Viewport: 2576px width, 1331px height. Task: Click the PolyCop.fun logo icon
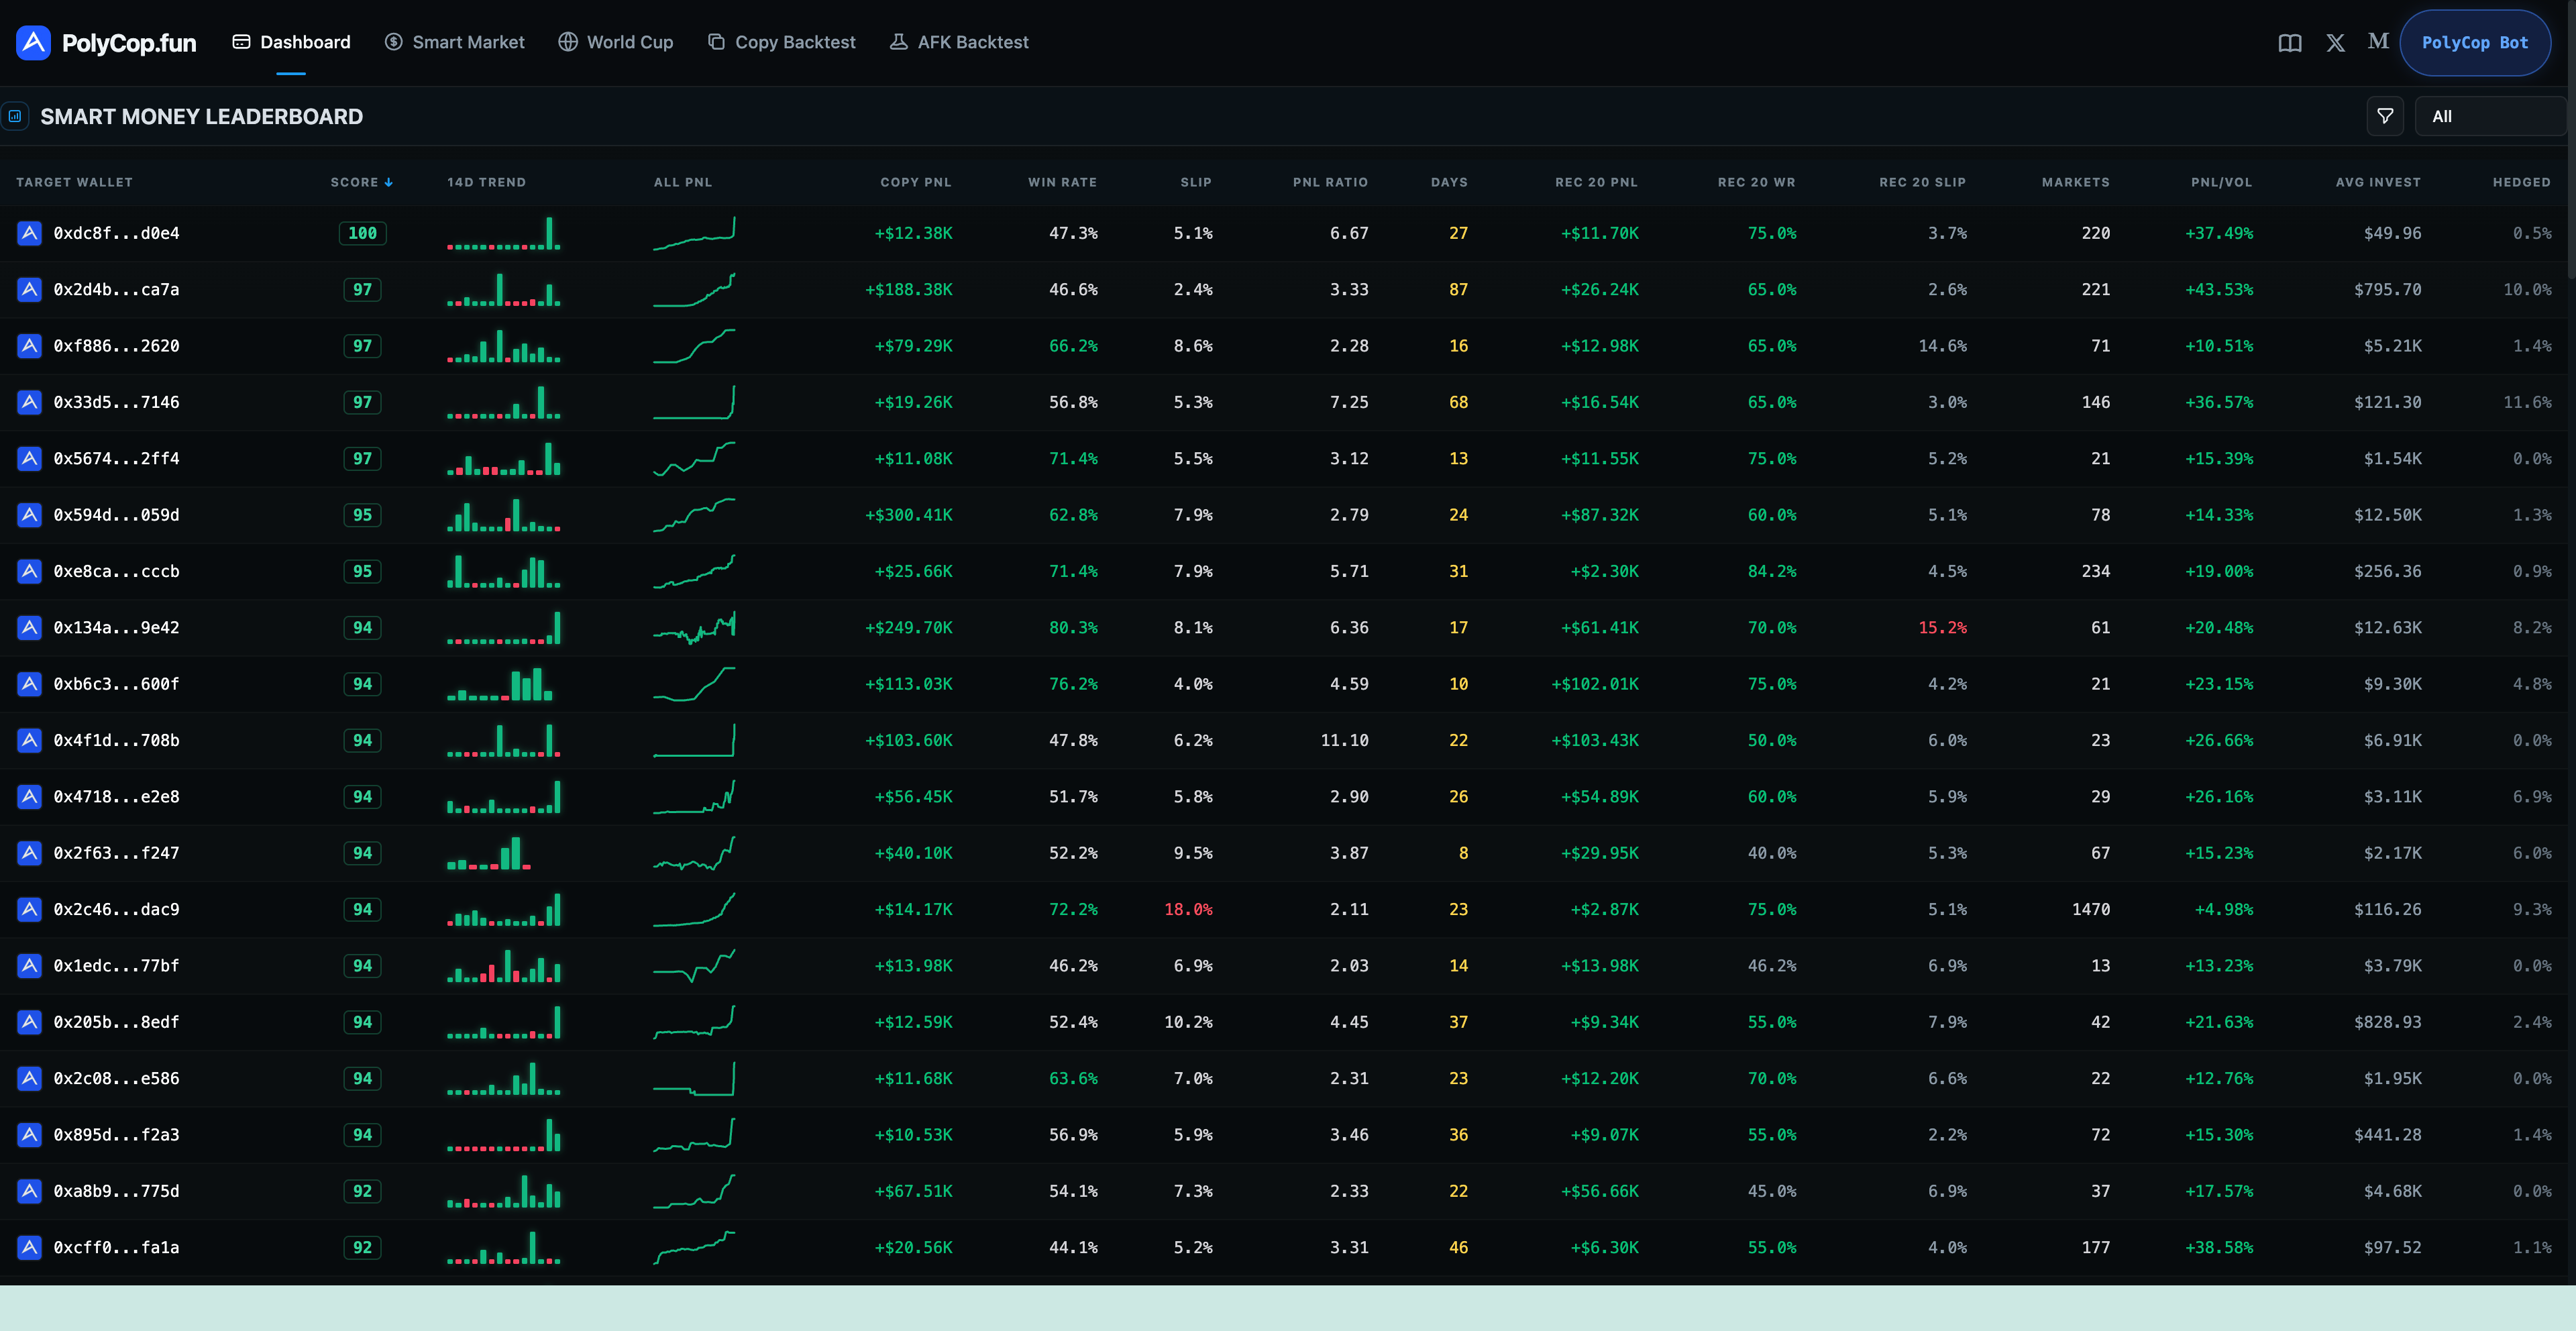click(x=33, y=42)
